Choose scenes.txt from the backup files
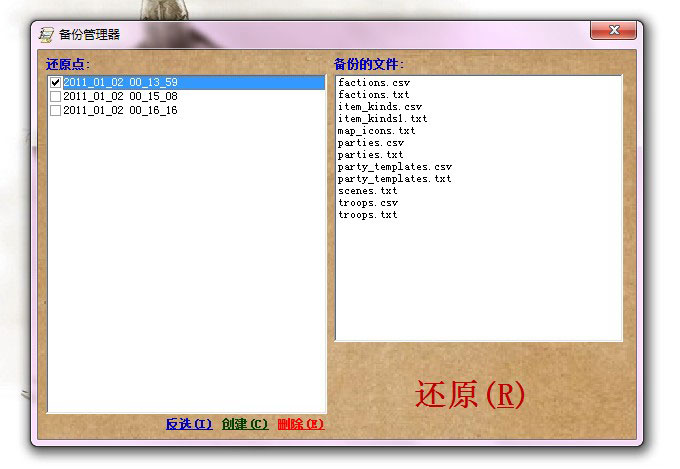 pos(367,191)
